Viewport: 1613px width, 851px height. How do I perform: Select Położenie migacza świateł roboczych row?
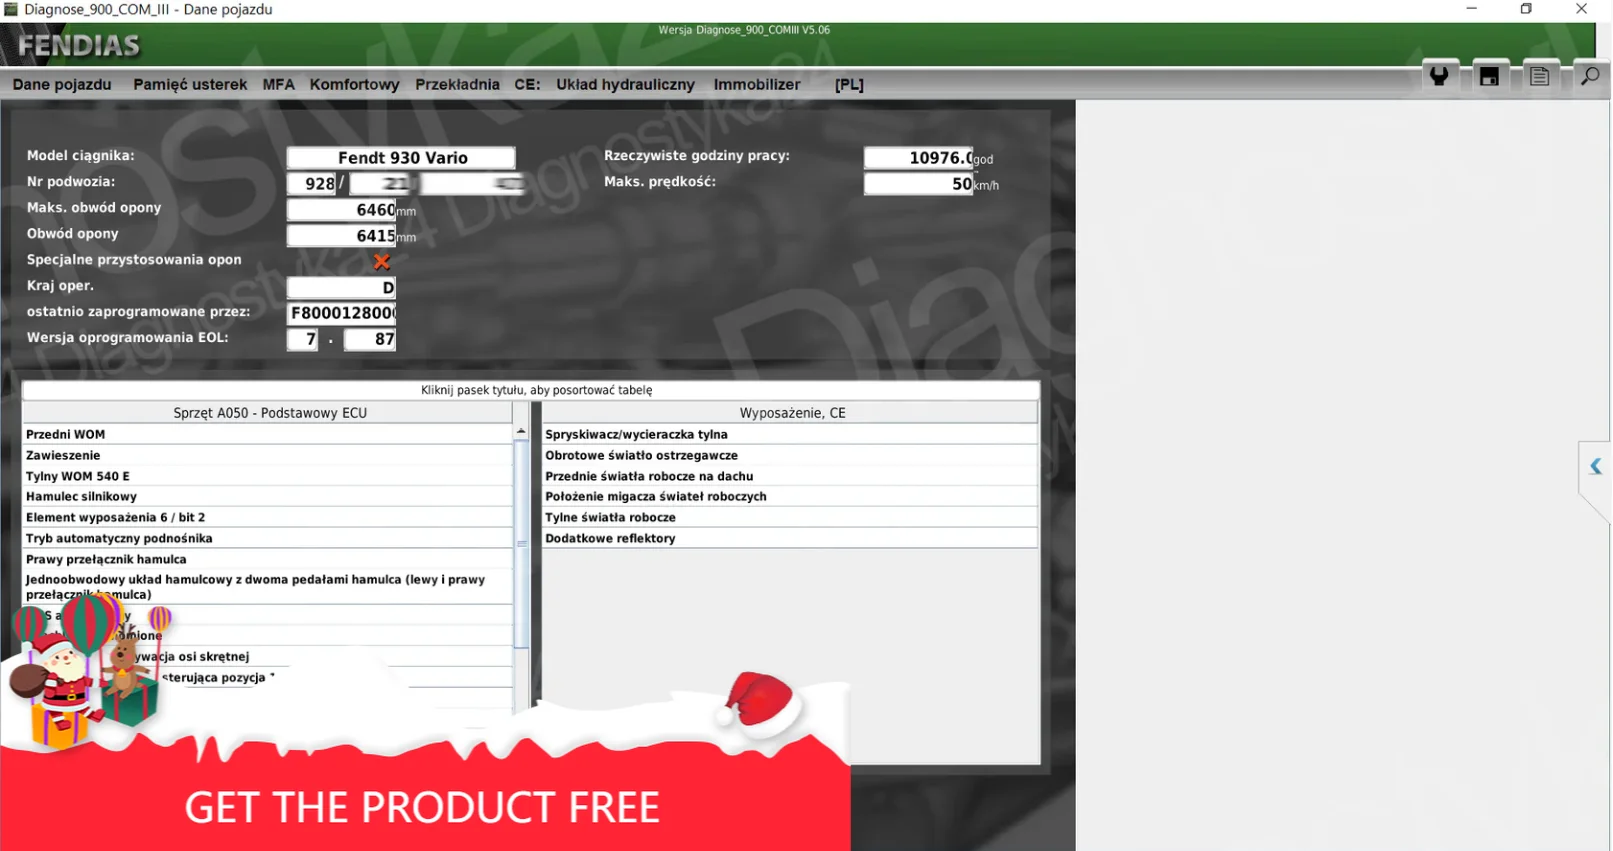coord(790,496)
